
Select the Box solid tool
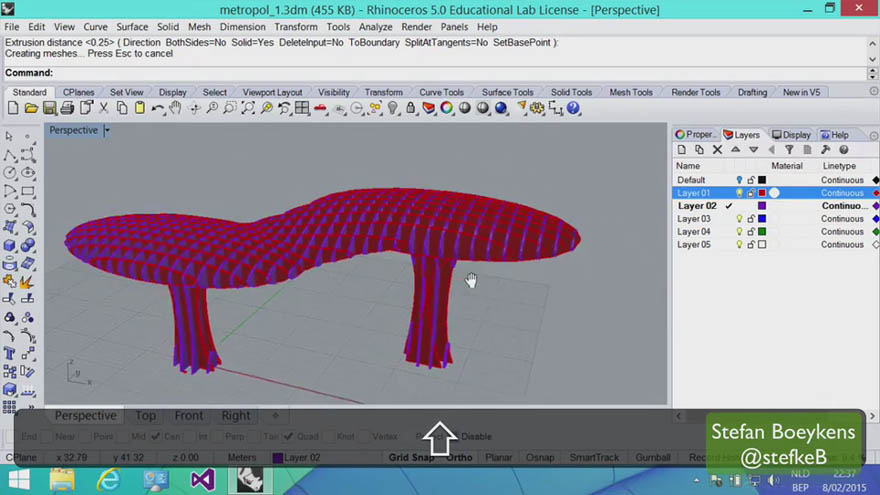point(10,245)
